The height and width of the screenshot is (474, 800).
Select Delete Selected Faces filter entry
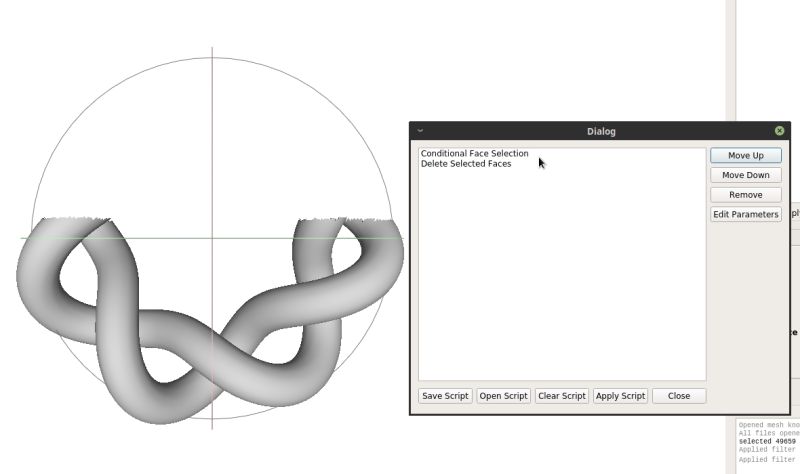[466, 164]
